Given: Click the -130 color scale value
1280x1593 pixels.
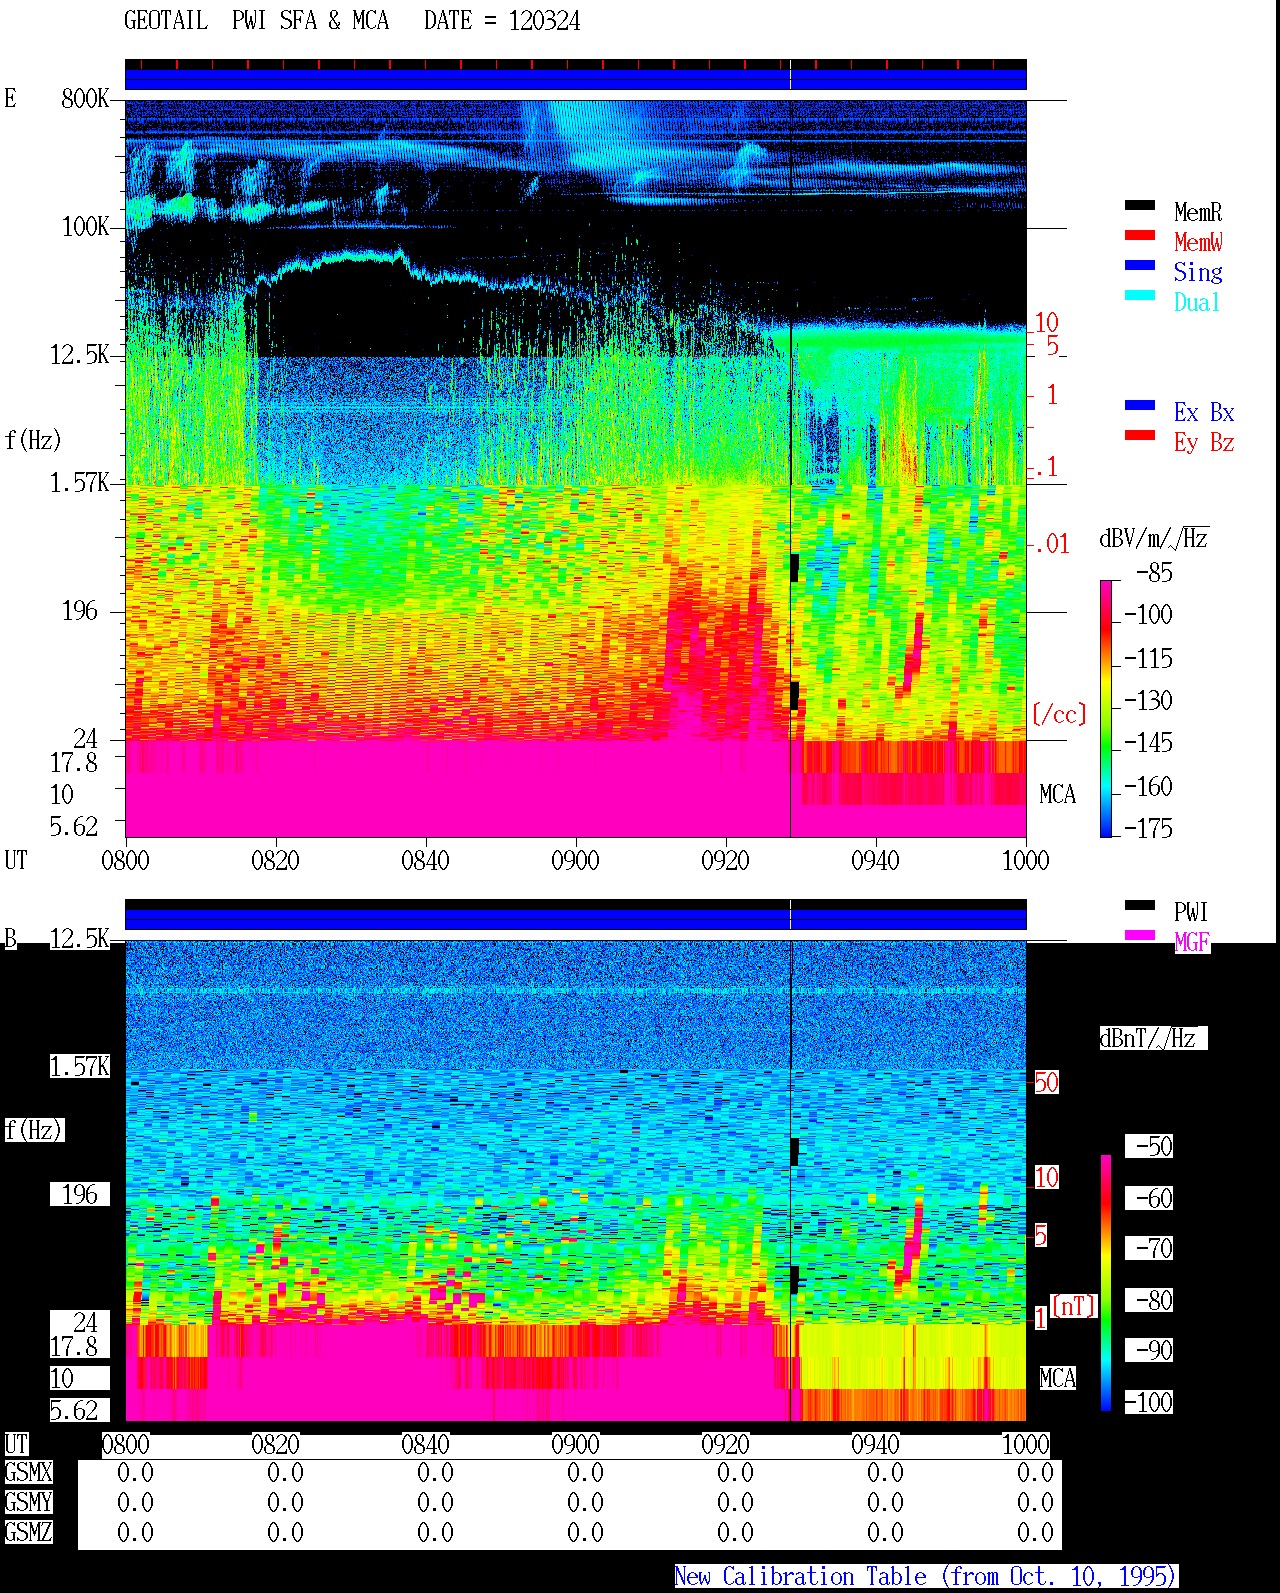Looking at the screenshot, I should (x=1148, y=700).
